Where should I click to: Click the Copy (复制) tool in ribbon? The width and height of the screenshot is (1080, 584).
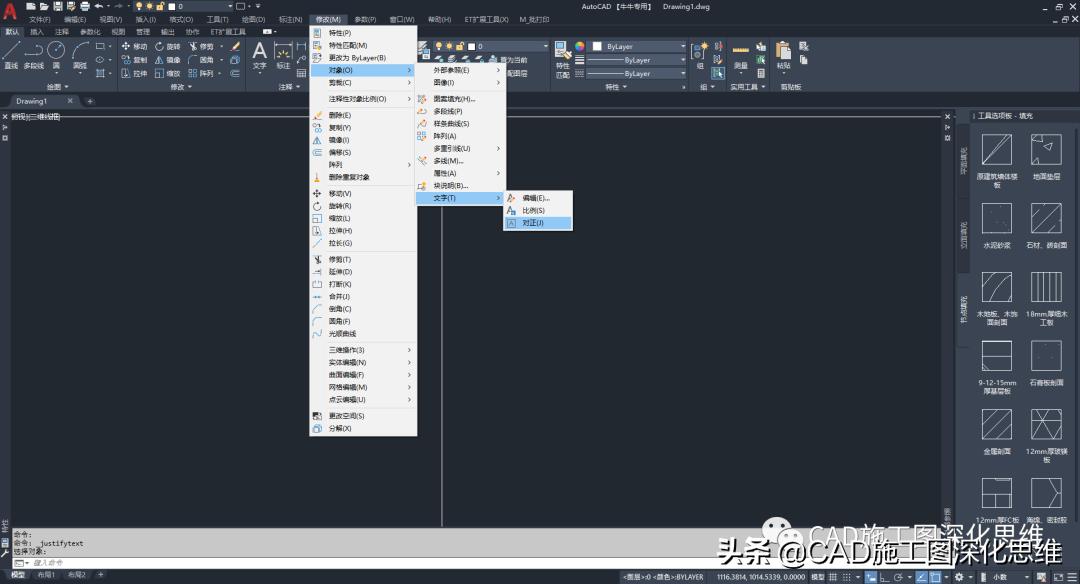(134, 60)
